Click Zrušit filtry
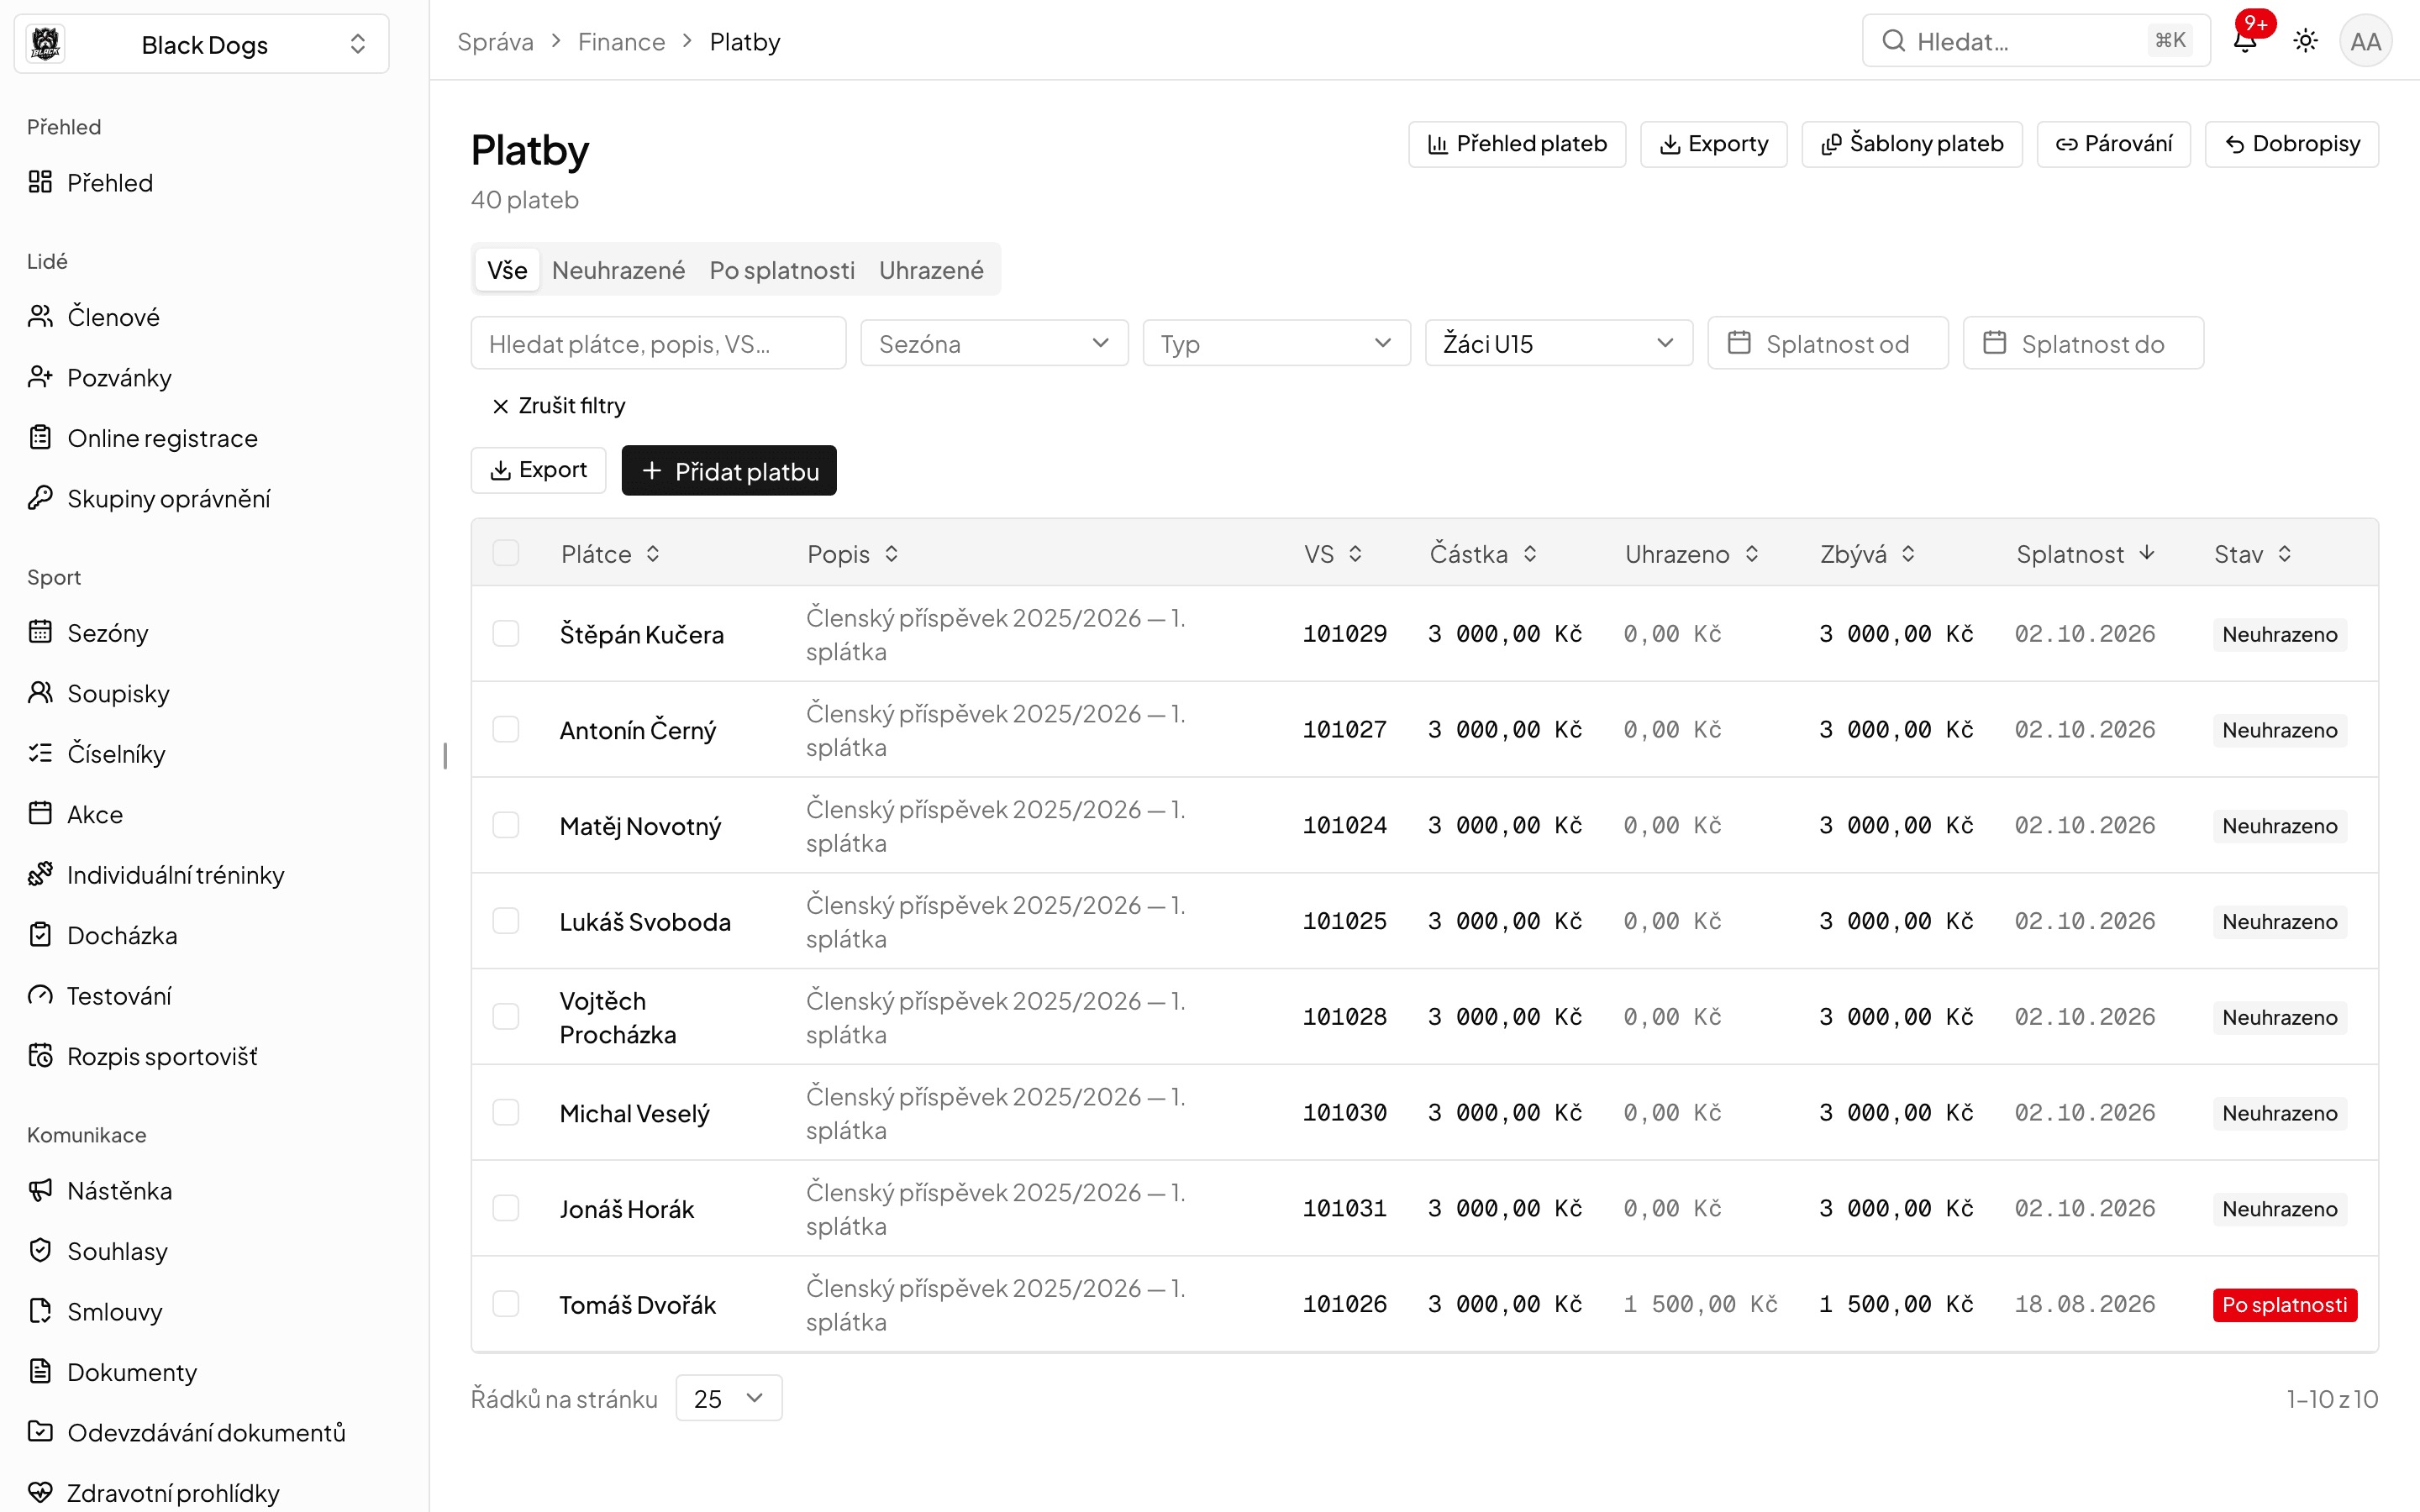This screenshot has height=1512, width=2420. click(558, 406)
